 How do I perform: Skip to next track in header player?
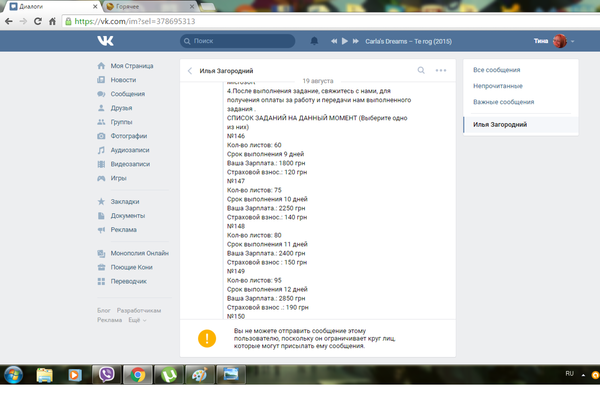[357, 41]
